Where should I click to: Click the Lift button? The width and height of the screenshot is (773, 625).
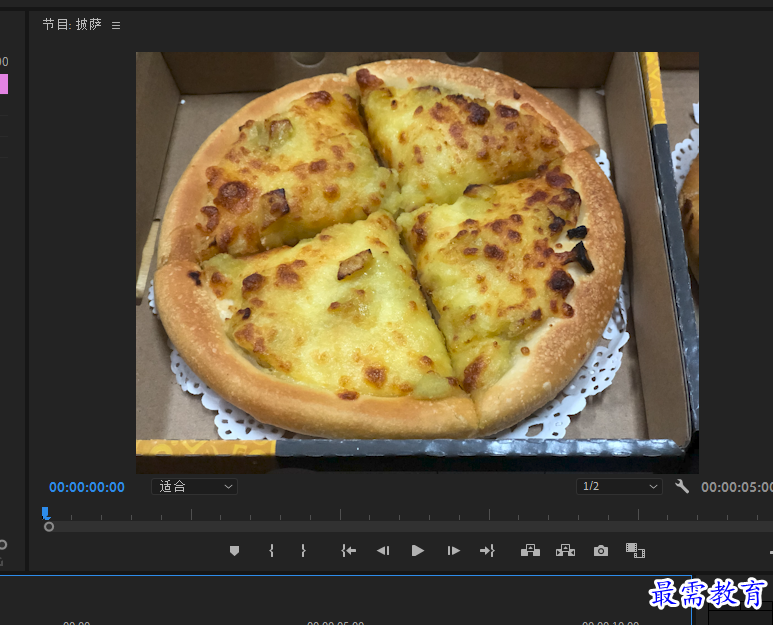point(530,551)
